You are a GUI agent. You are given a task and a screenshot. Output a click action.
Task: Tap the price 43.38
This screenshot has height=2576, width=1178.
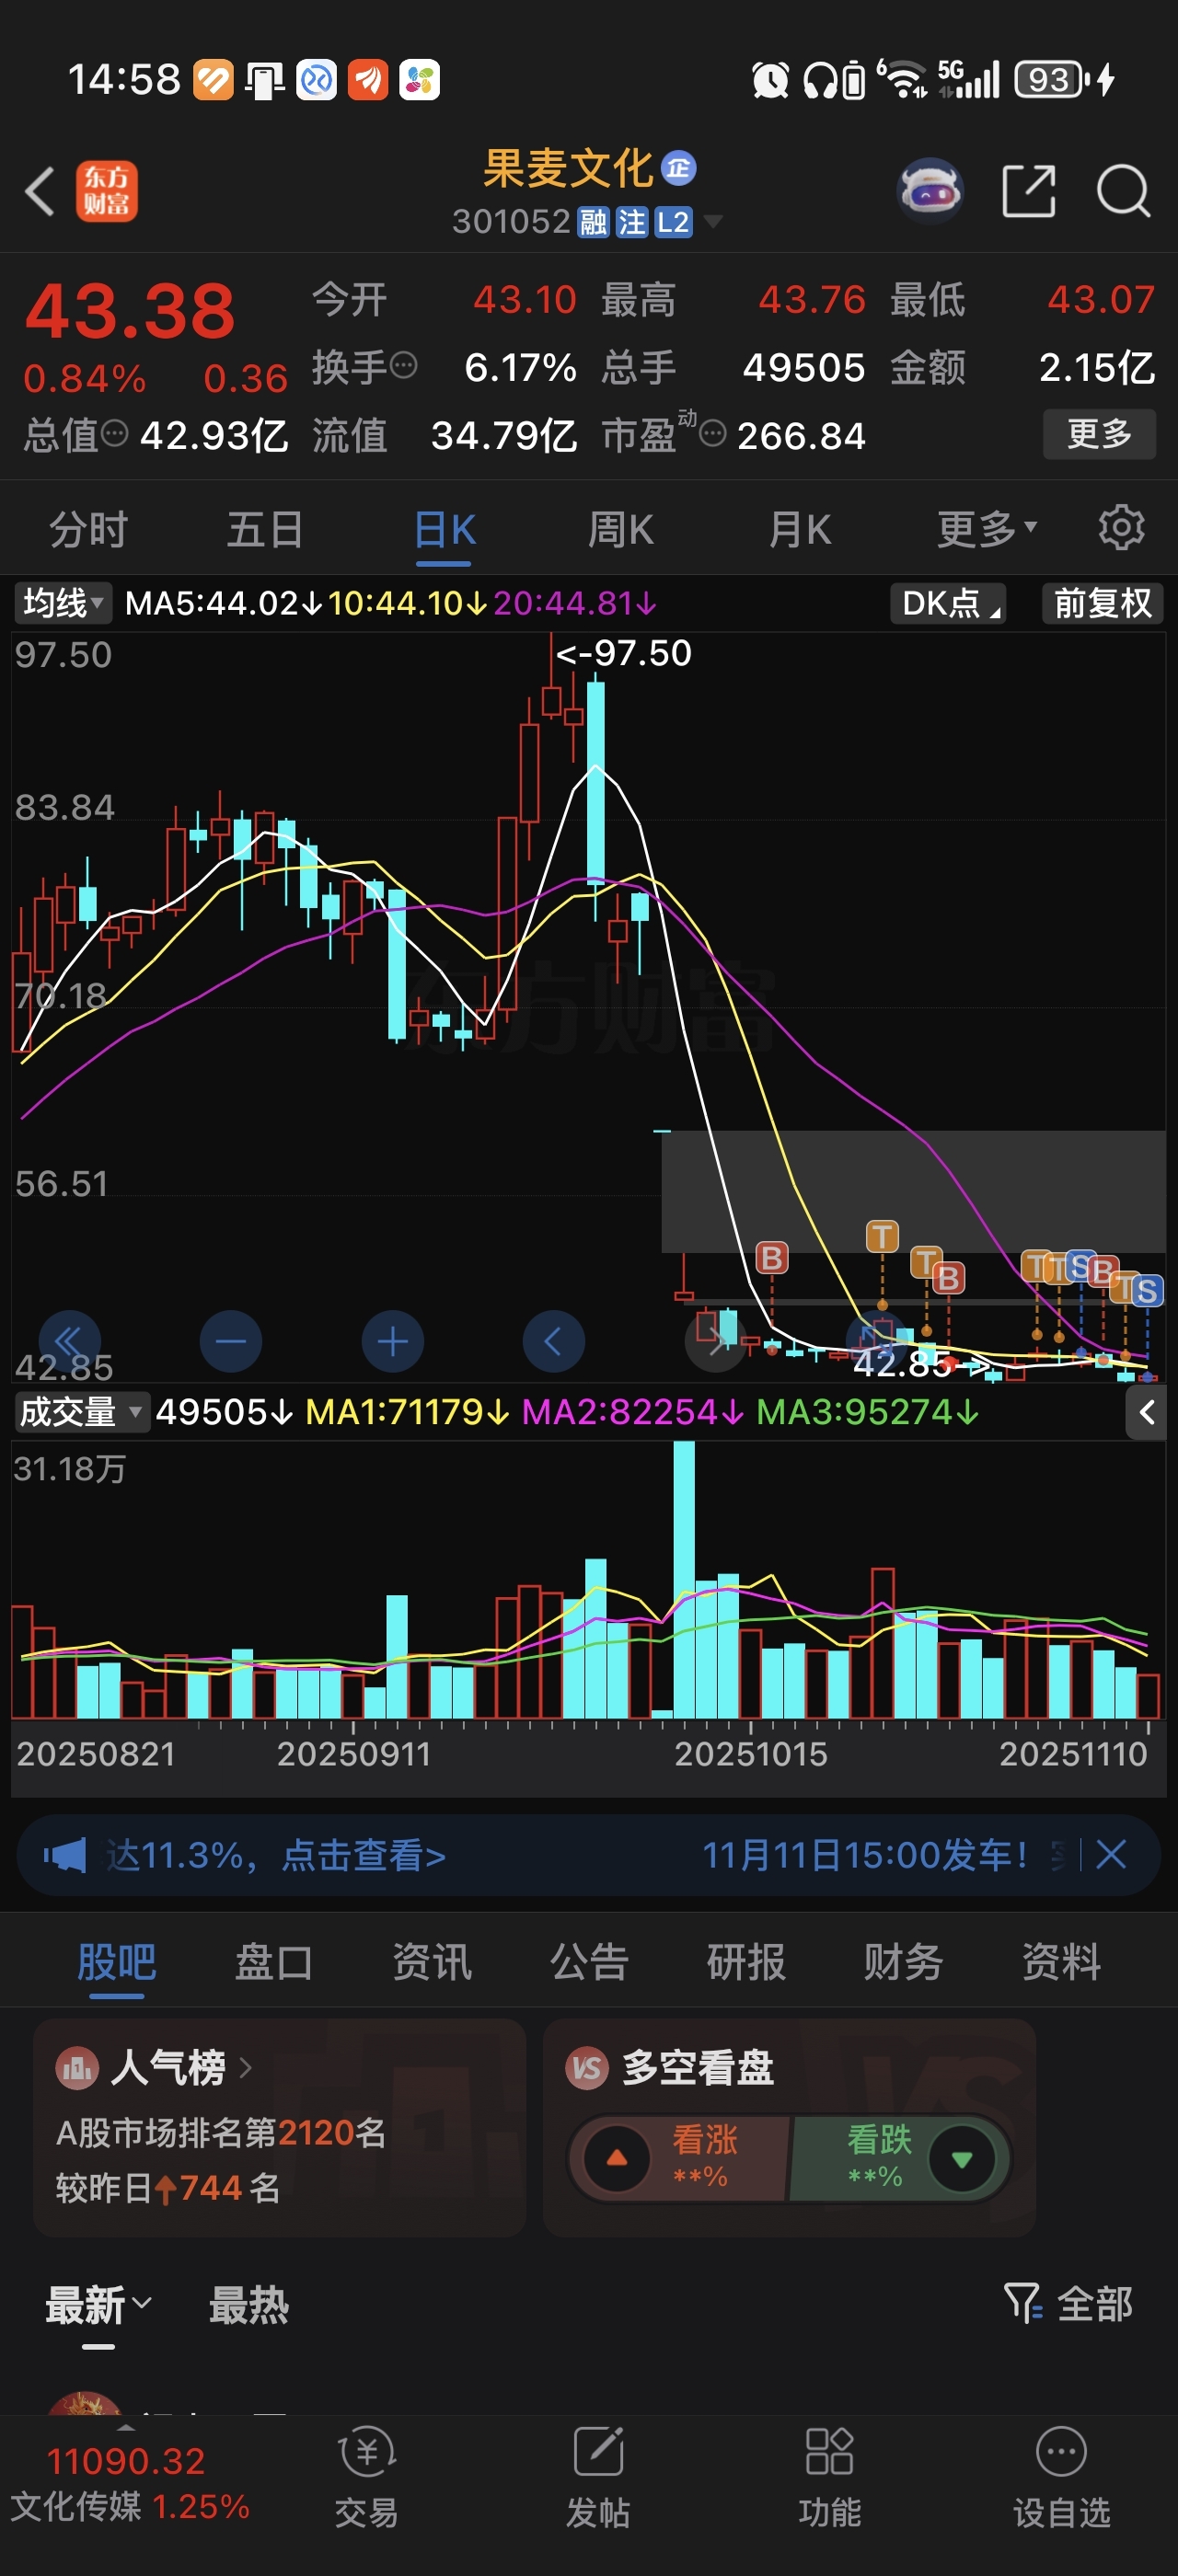coord(130,310)
